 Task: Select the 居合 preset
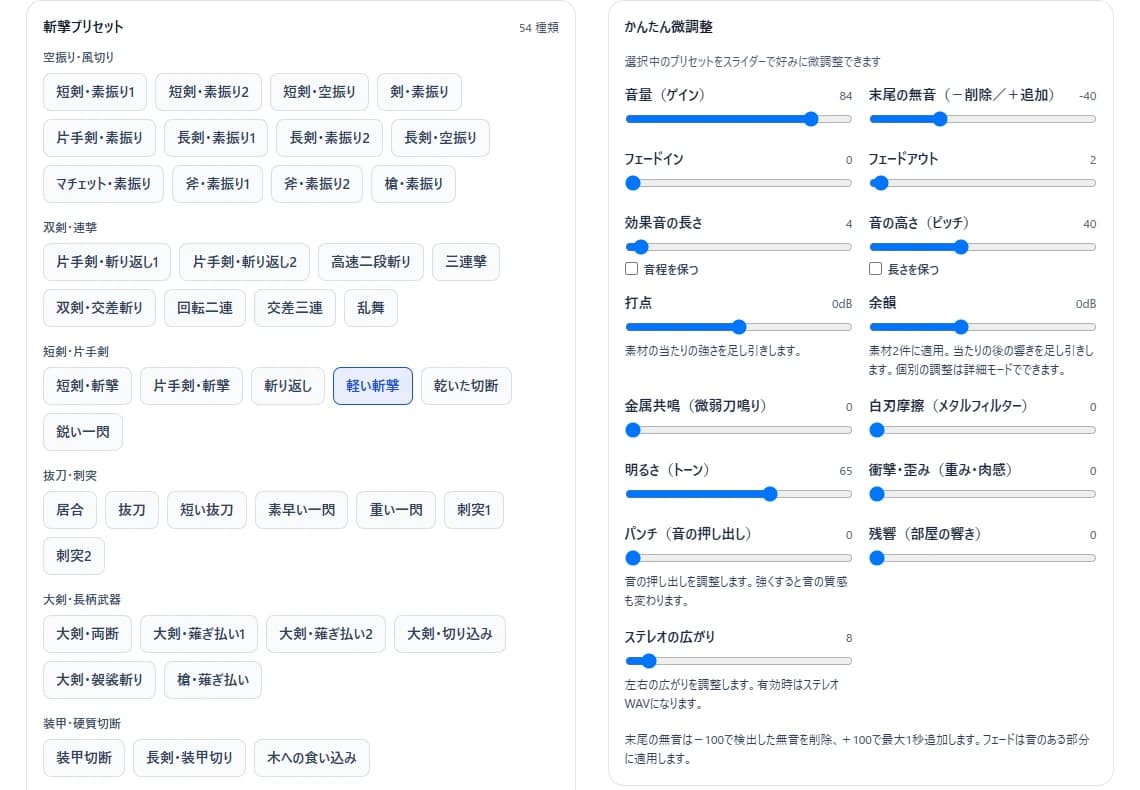[70, 509]
